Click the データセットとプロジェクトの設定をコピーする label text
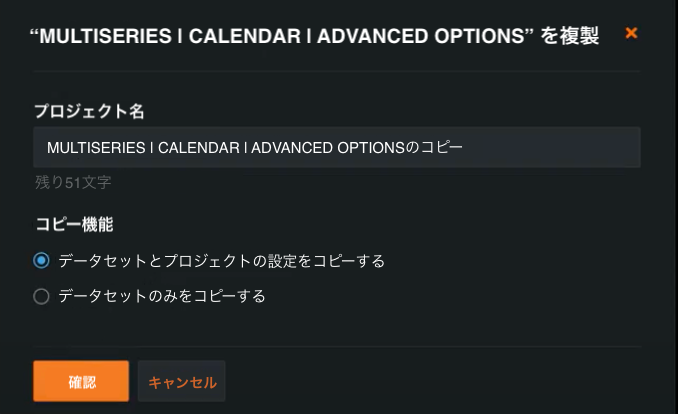 222,261
